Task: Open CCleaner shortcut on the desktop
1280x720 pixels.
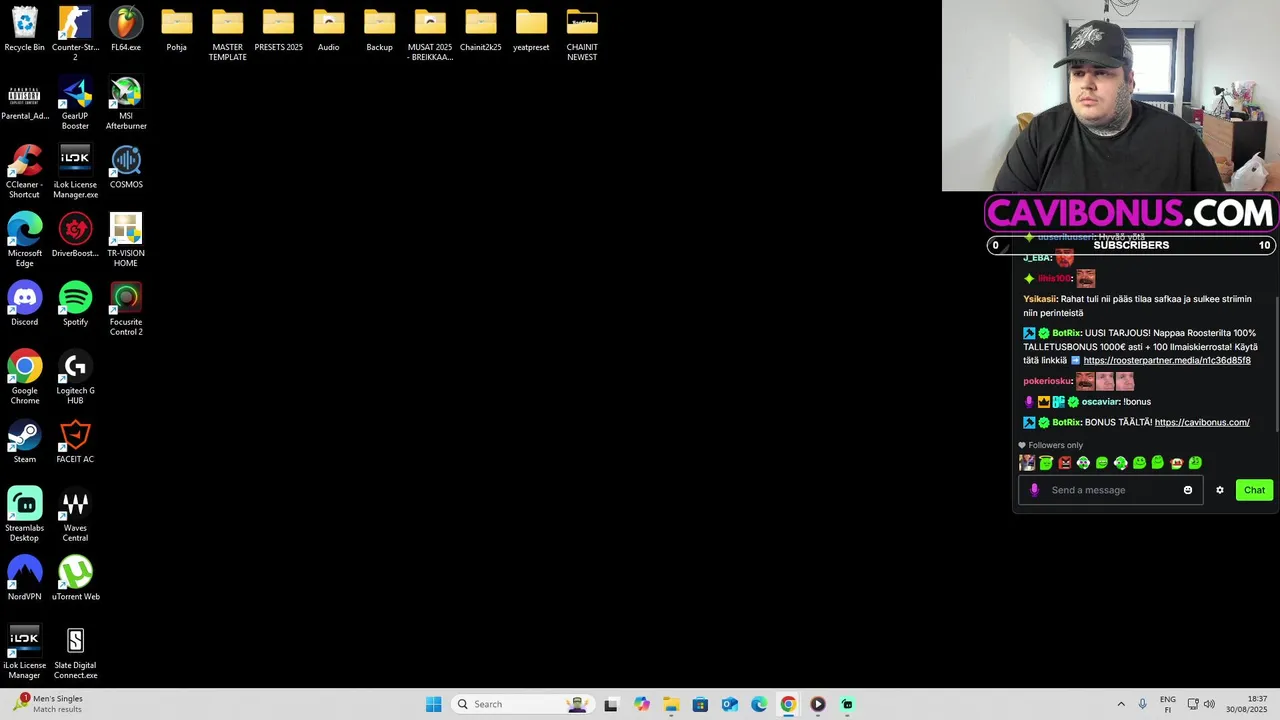Action: click(x=24, y=171)
